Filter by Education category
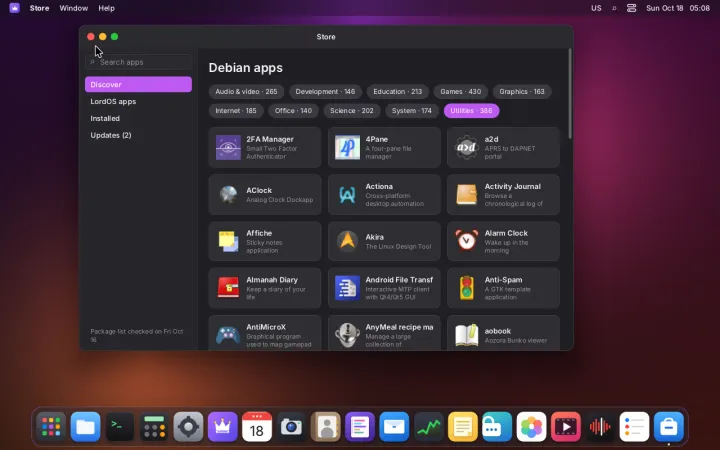720x450 pixels. click(x=398, y=91)
